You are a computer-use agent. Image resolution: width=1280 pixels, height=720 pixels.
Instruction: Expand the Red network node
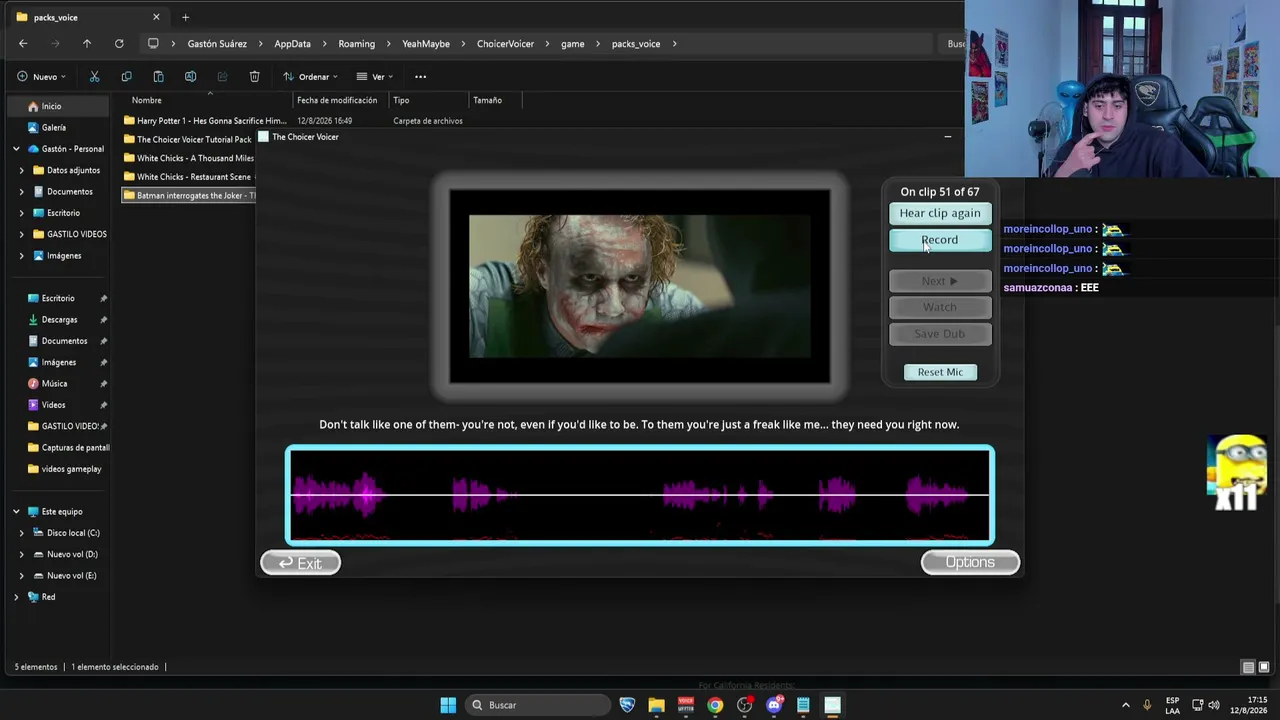tap(16, 597)
